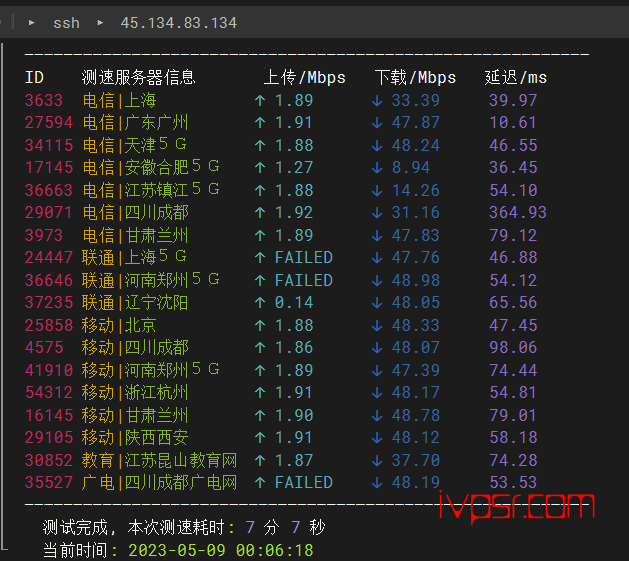Click upload value 0.14
The height and width of the screenshot is (561, 629).
[294, 302]
